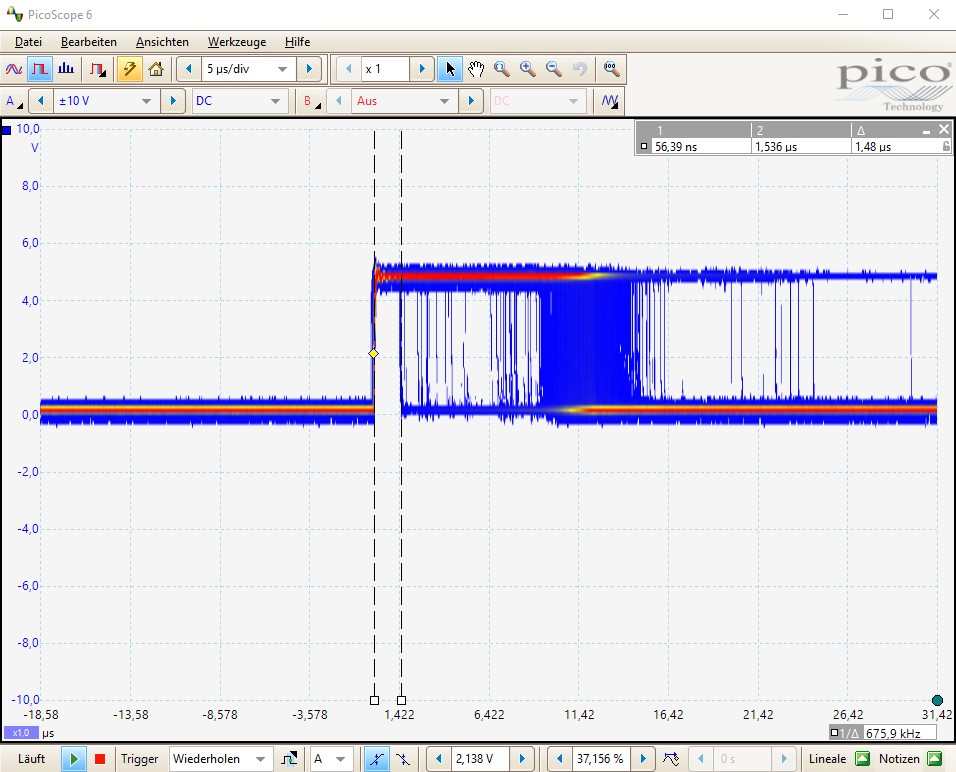Image resolution: width=956 pixels, height=772 pixels.
Task: Click the Zoom in magnifier
Action: click(x=528, y=69)
